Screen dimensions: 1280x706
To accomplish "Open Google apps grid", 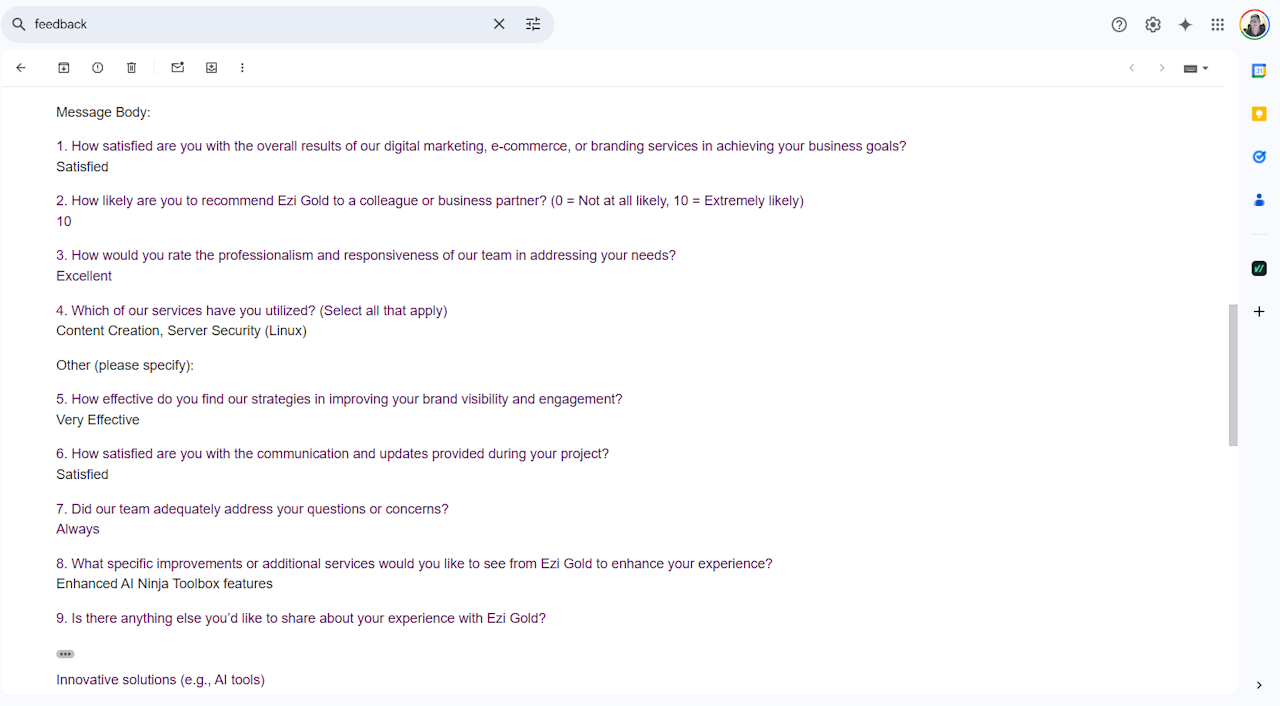I will pos(1218,25).
